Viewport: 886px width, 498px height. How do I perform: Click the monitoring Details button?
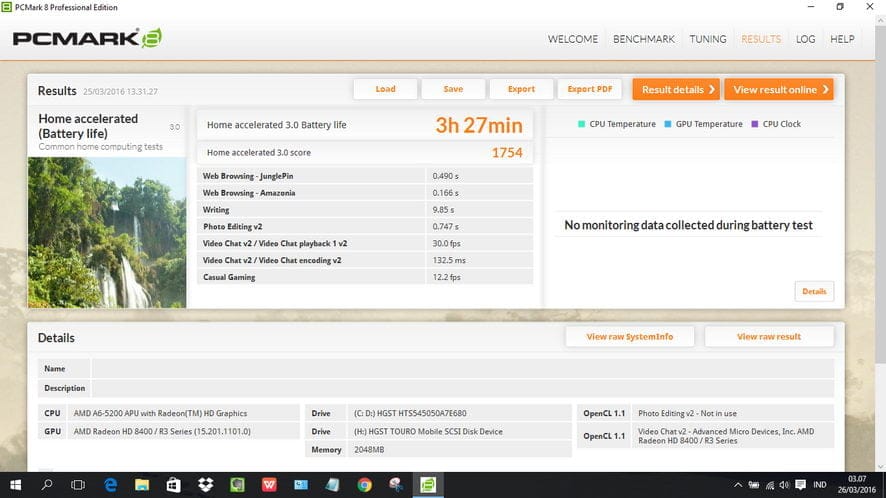coord(814,291)
